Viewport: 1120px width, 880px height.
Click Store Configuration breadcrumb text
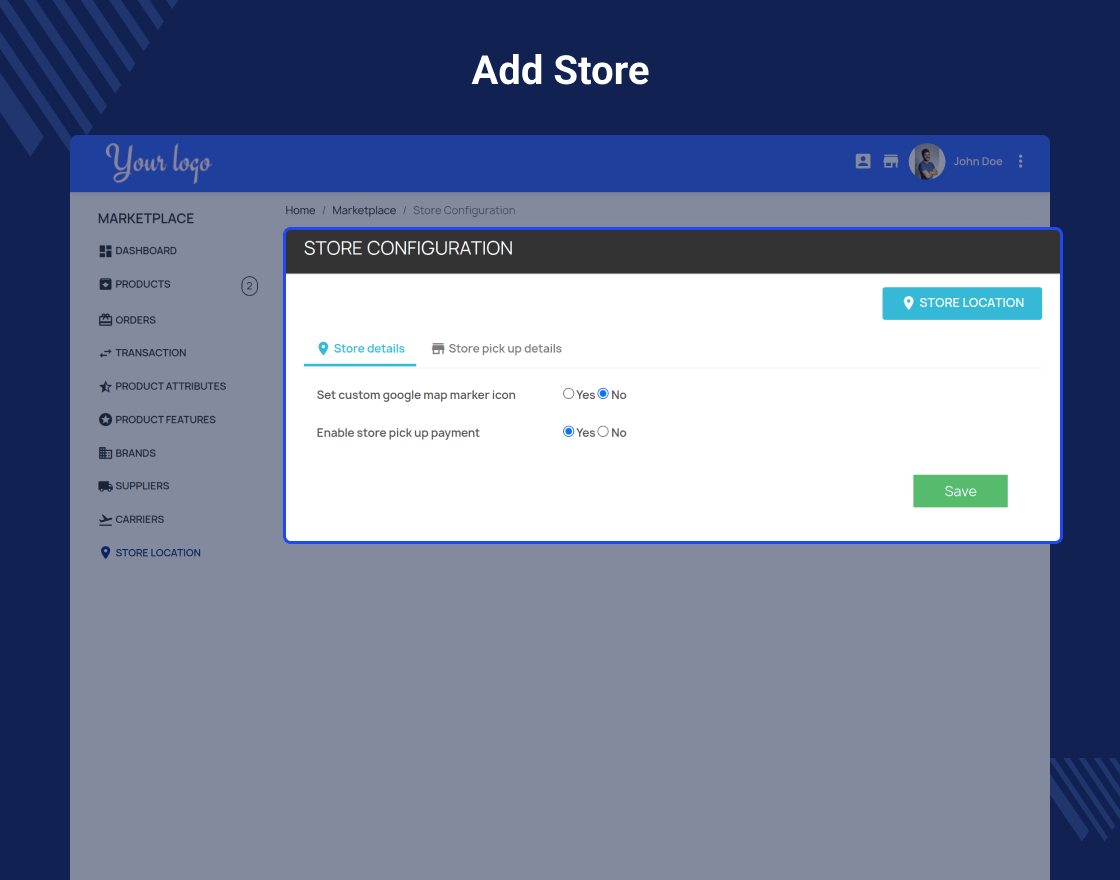click(x=464, y=211)
